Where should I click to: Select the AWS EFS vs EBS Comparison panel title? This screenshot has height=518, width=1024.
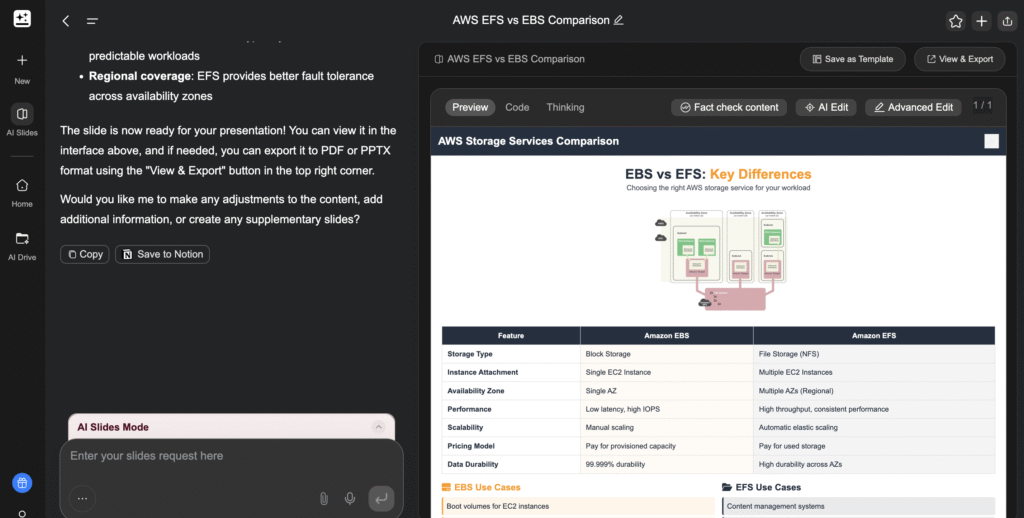click(x=516, y=59)
